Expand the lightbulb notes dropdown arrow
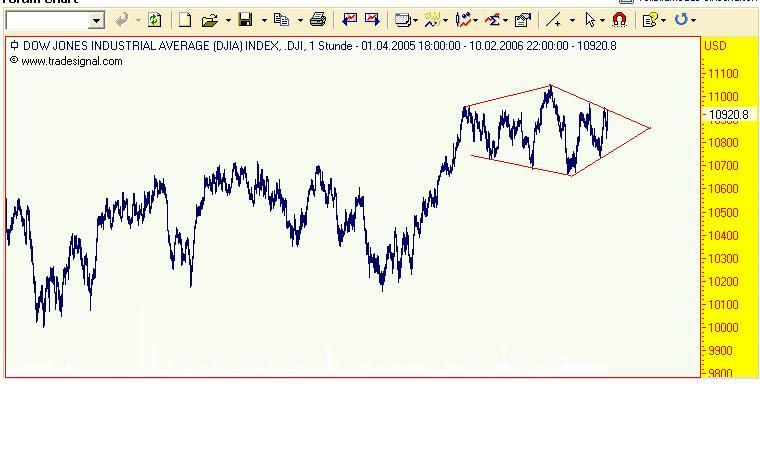760x460 pixels. pos(663,20)
